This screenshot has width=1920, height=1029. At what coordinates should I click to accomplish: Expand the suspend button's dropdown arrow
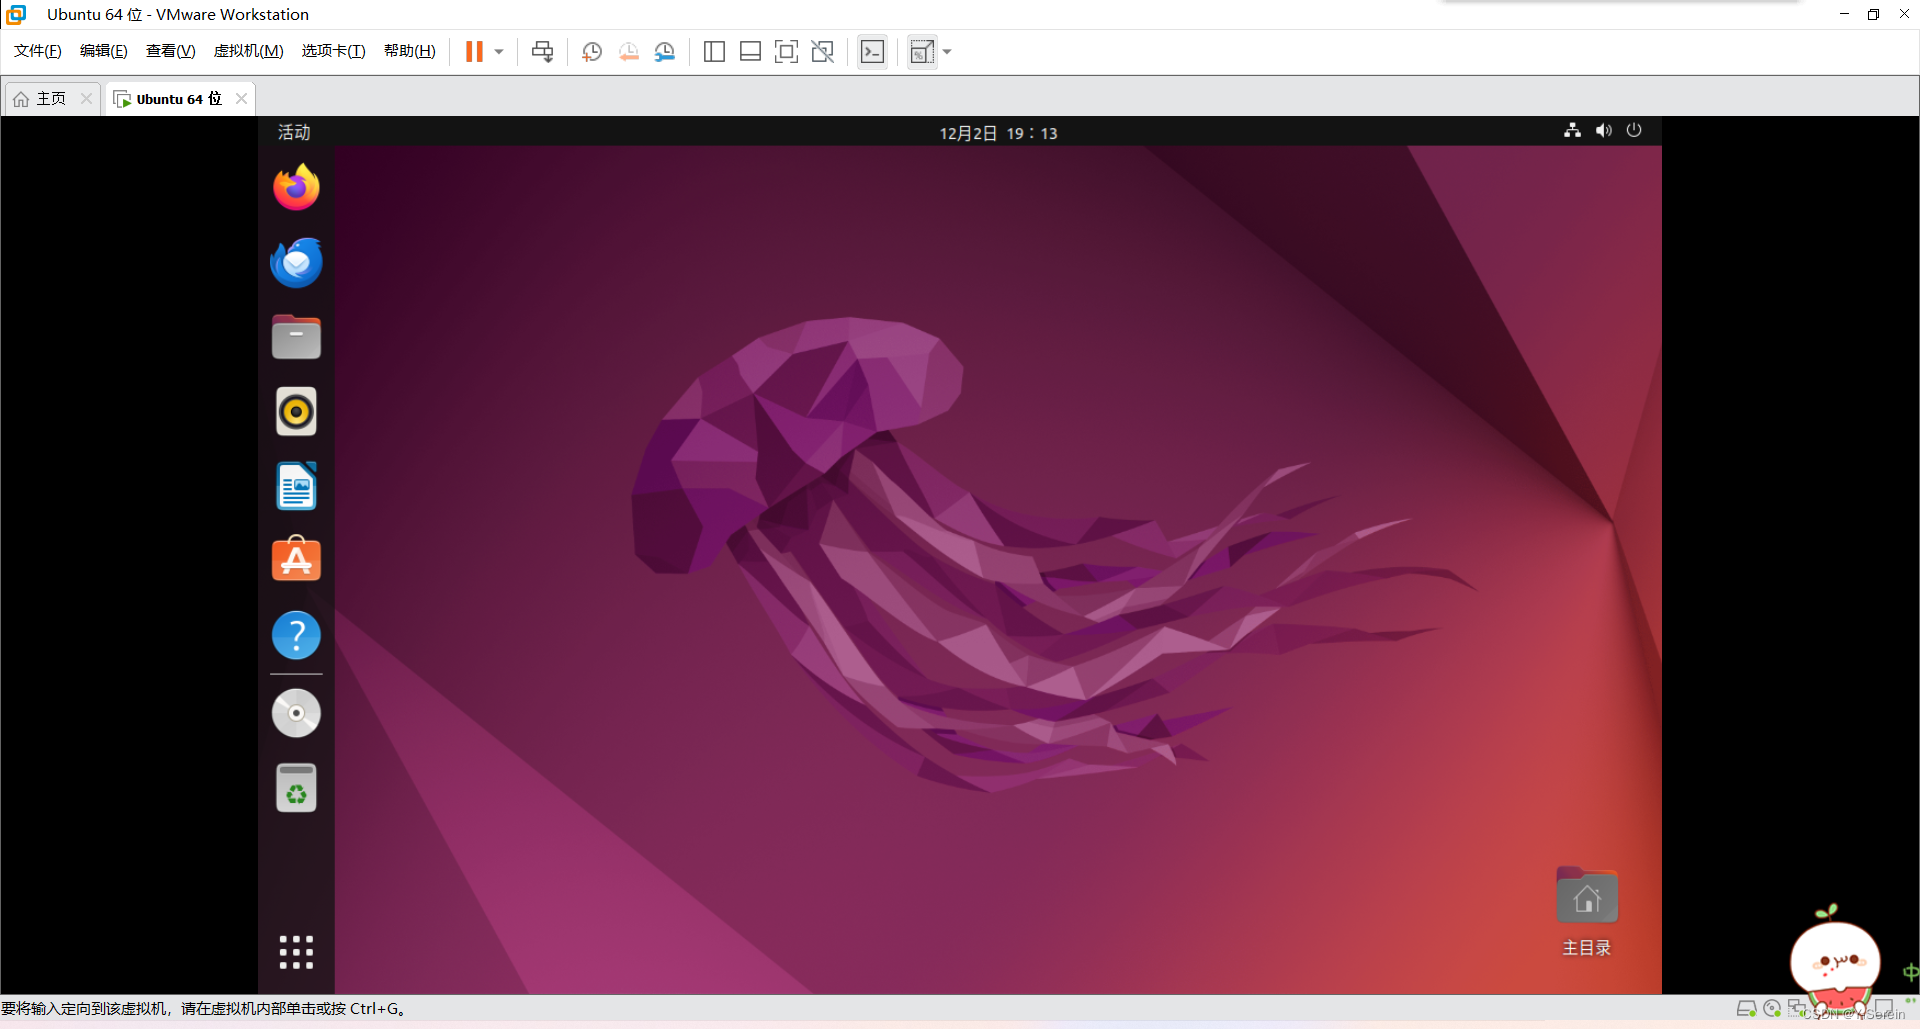pyautogui.click(x=497, y=51)
